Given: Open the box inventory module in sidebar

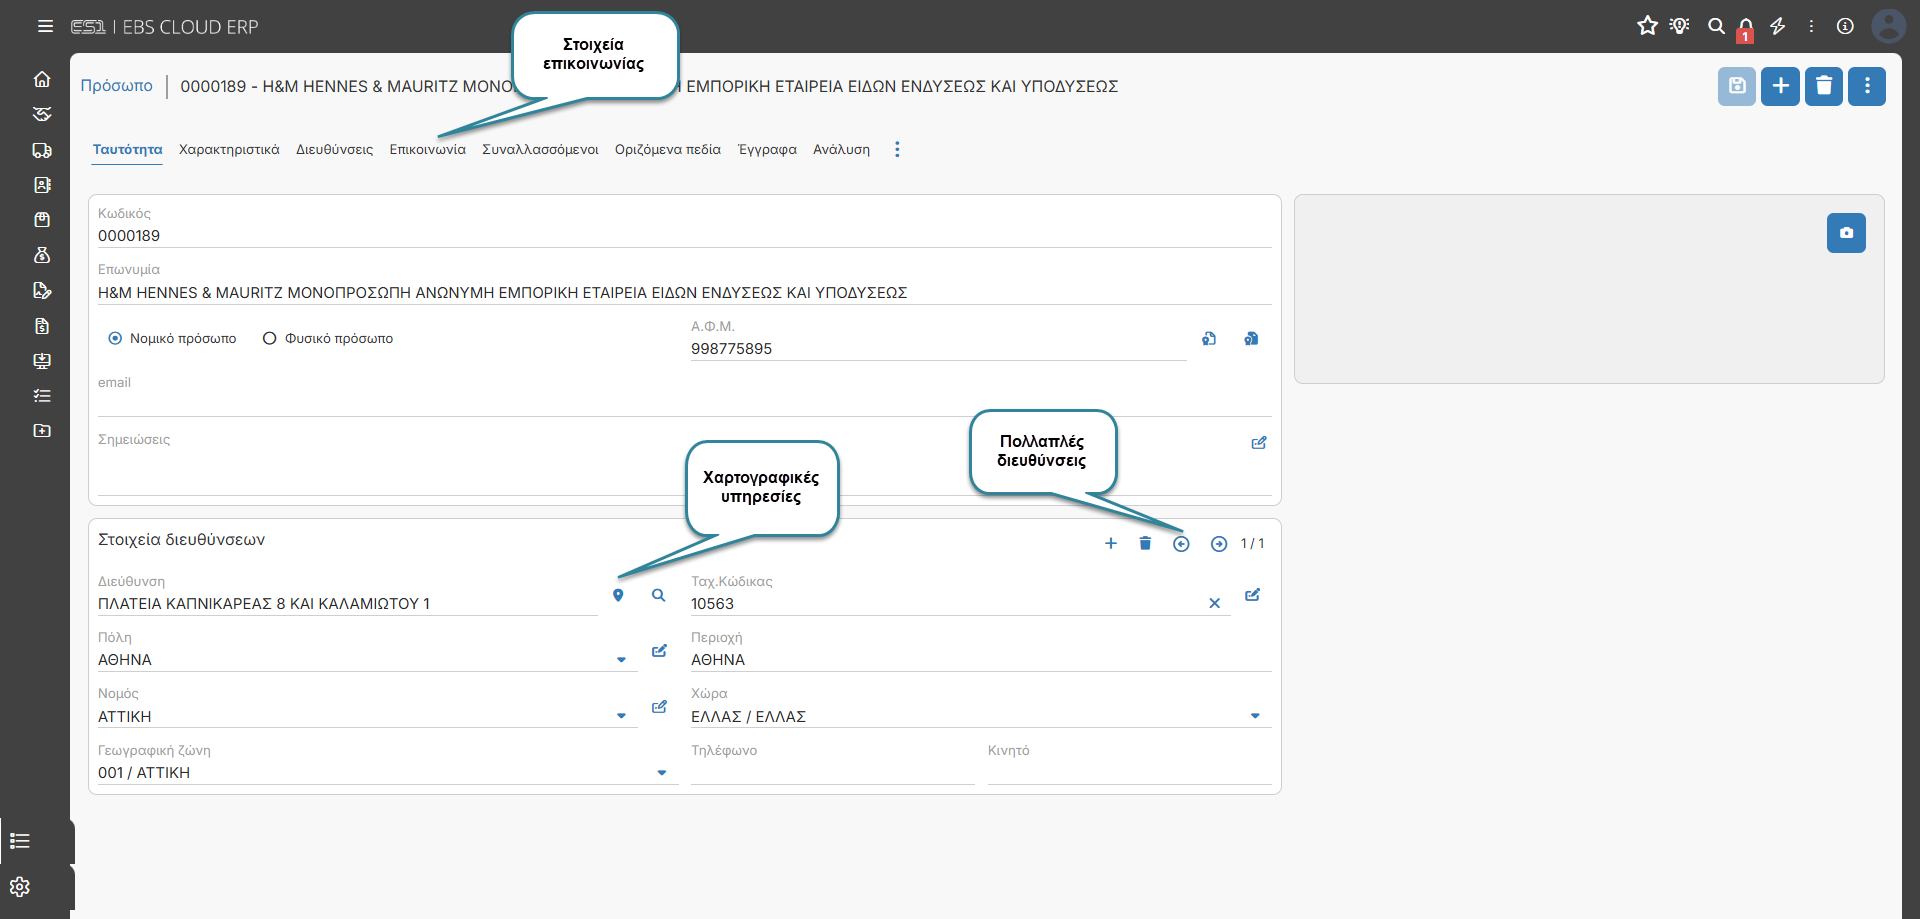Looking at the screenshot, I should point(42,220).
